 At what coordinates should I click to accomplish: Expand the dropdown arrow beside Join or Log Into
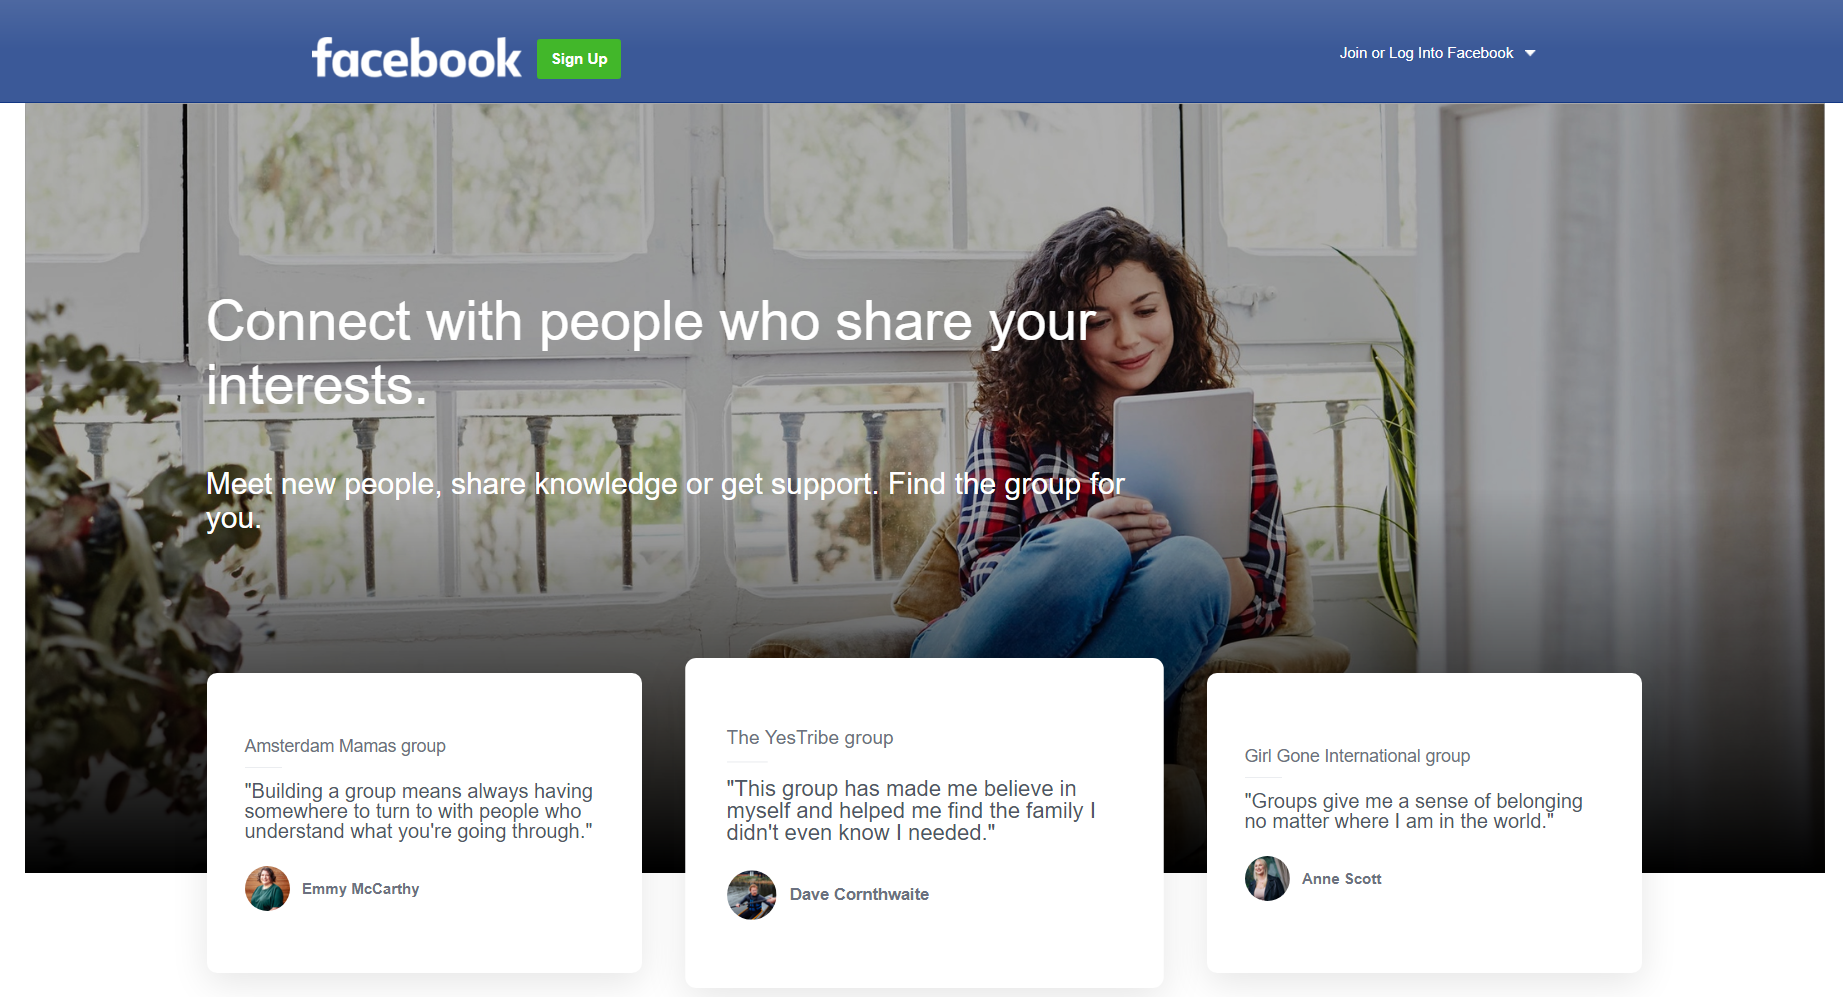coord(1530,53)
